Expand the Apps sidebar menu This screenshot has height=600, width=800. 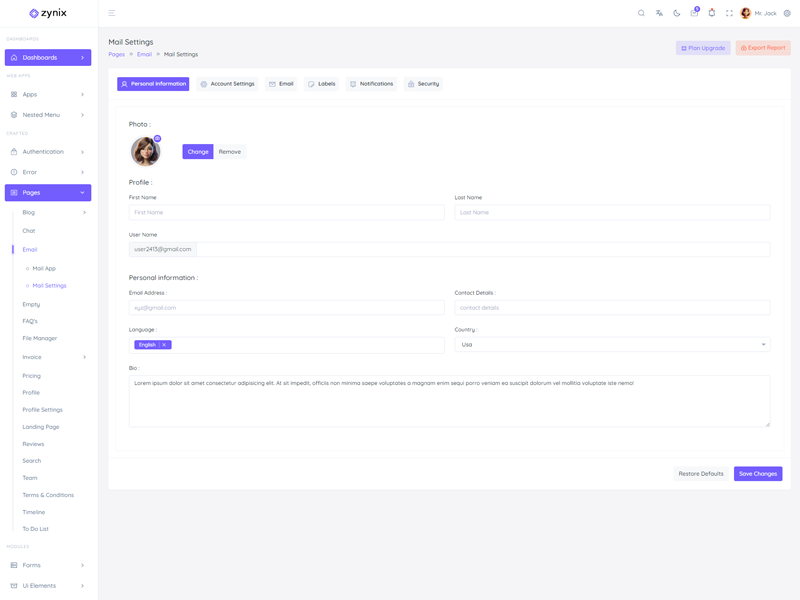coord(48,94)
